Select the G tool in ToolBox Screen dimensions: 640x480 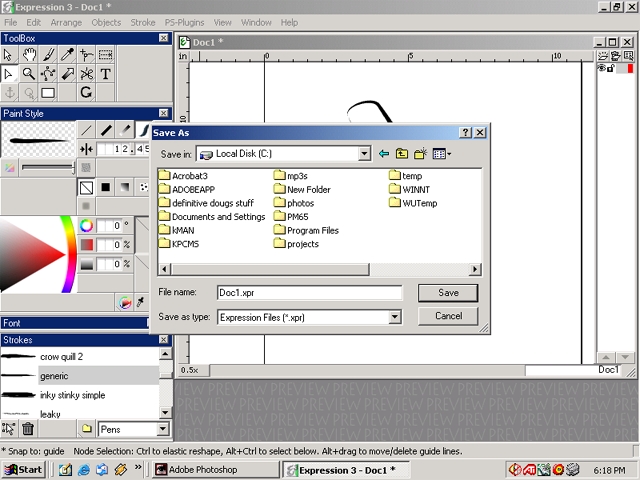[x=87, y=93]
